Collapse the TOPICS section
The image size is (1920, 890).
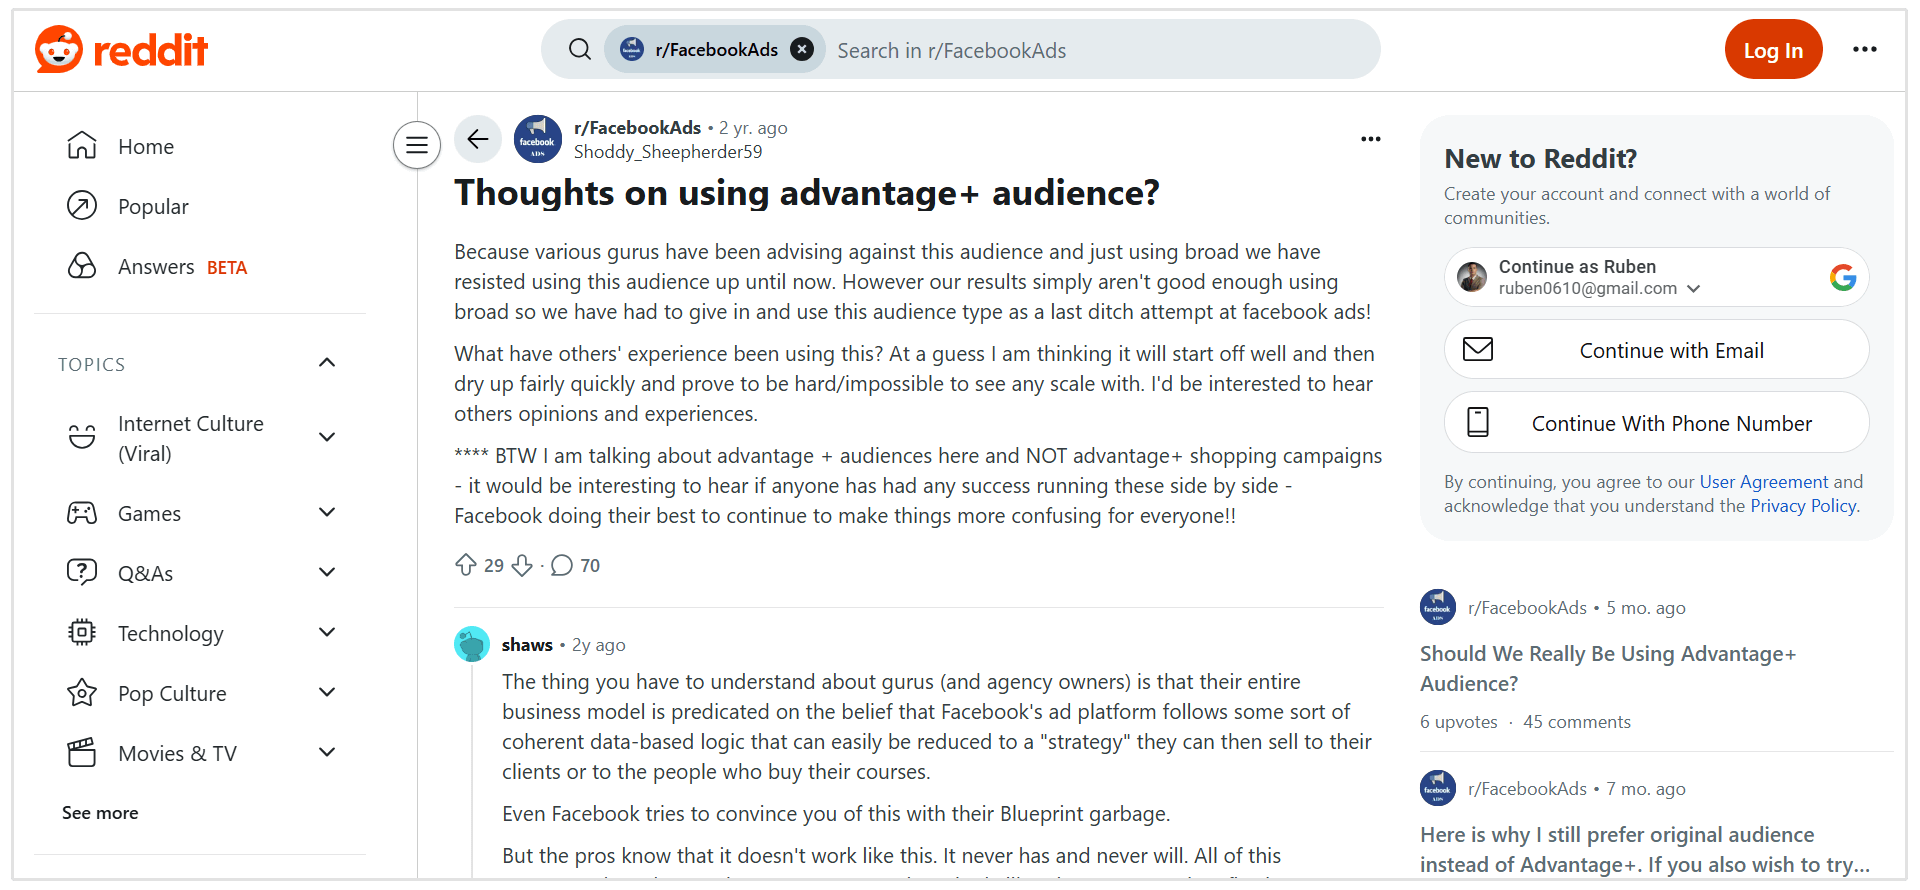(x=326, y=363)
